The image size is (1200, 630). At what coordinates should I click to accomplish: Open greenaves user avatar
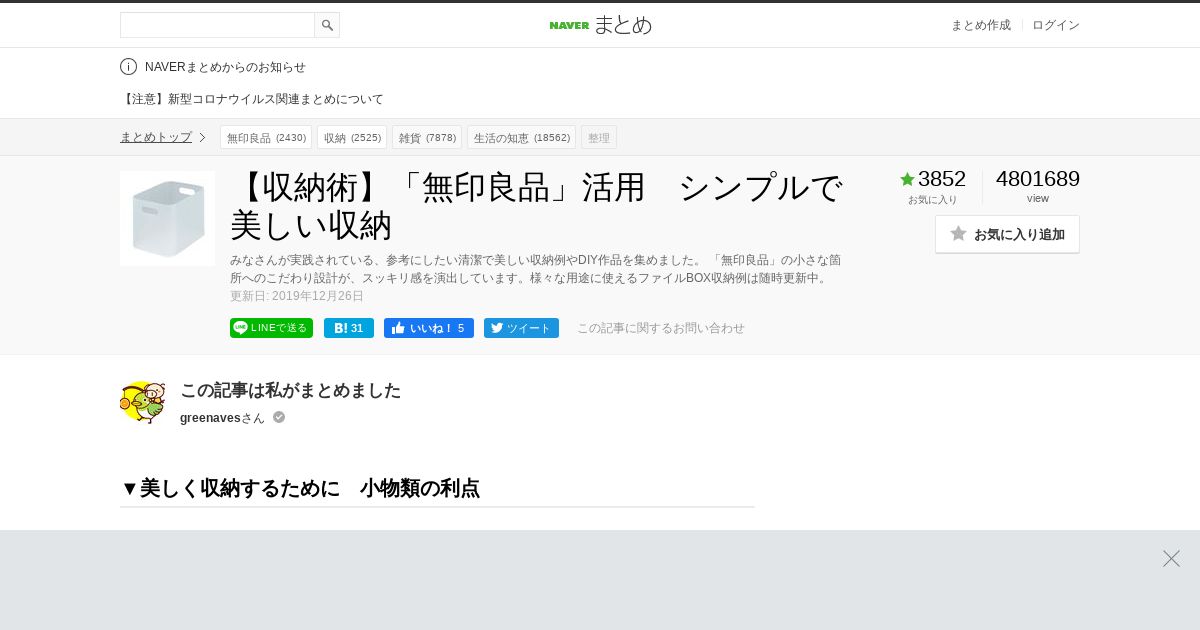click(142, 402)
